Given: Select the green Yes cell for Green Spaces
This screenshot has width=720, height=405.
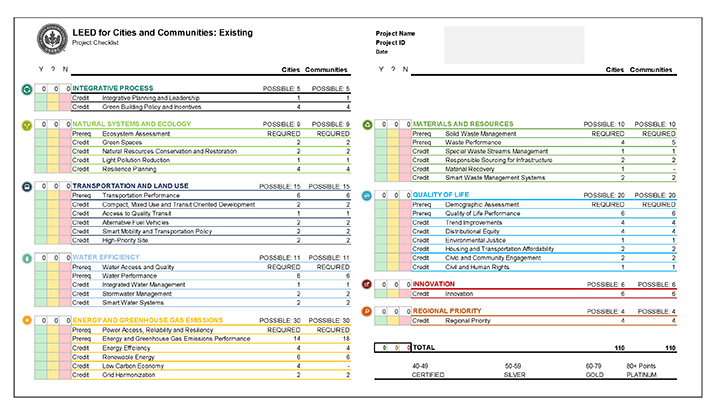Looking at the screenshot, I should click(x=40, y=143).
